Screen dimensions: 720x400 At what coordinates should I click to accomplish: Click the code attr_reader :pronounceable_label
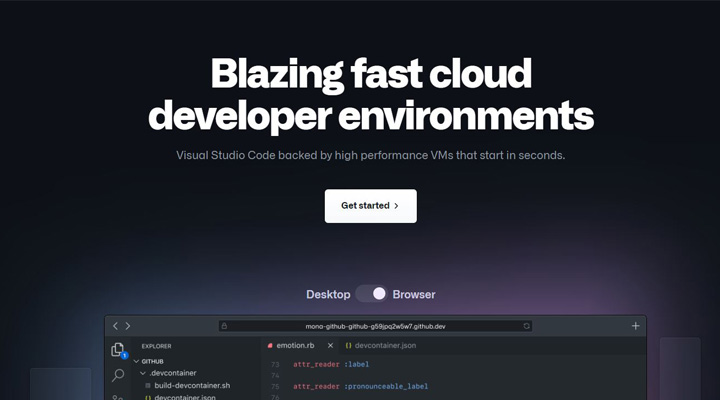click(360, 386)
